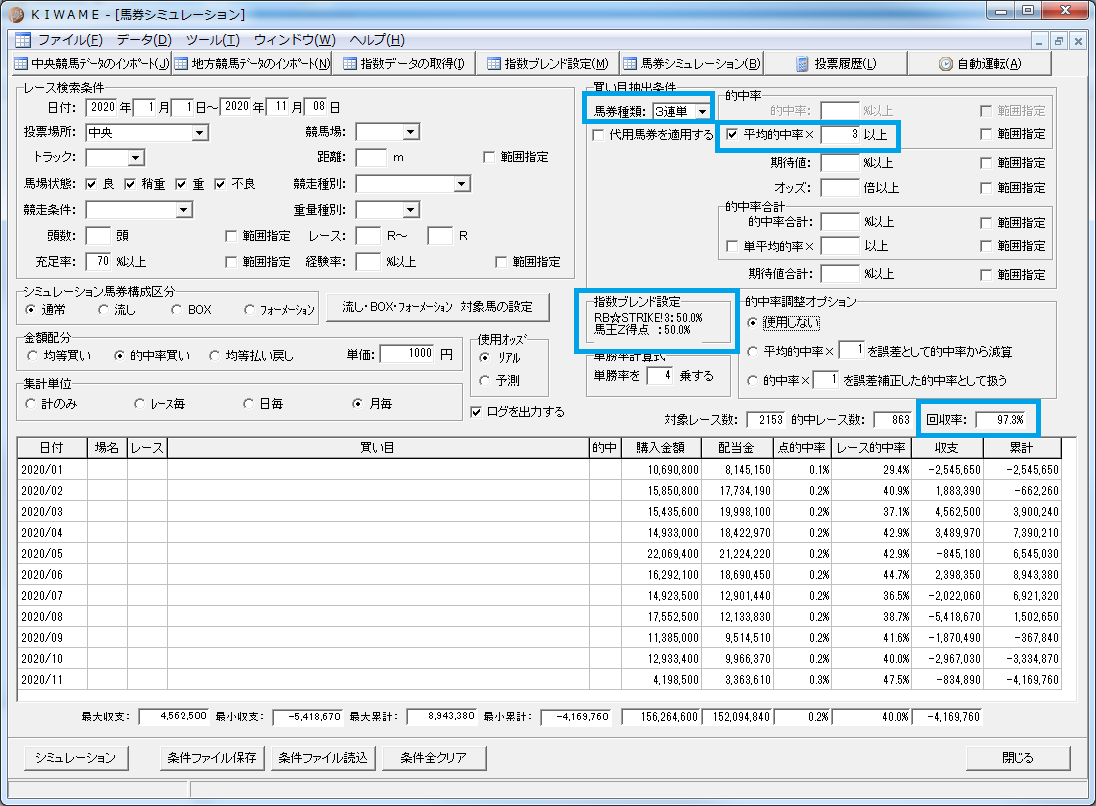Click 地方競馬データのインポート toolbar icon
The width and height of the screenshot is (1096, 806).
click(x=181, y=64)
